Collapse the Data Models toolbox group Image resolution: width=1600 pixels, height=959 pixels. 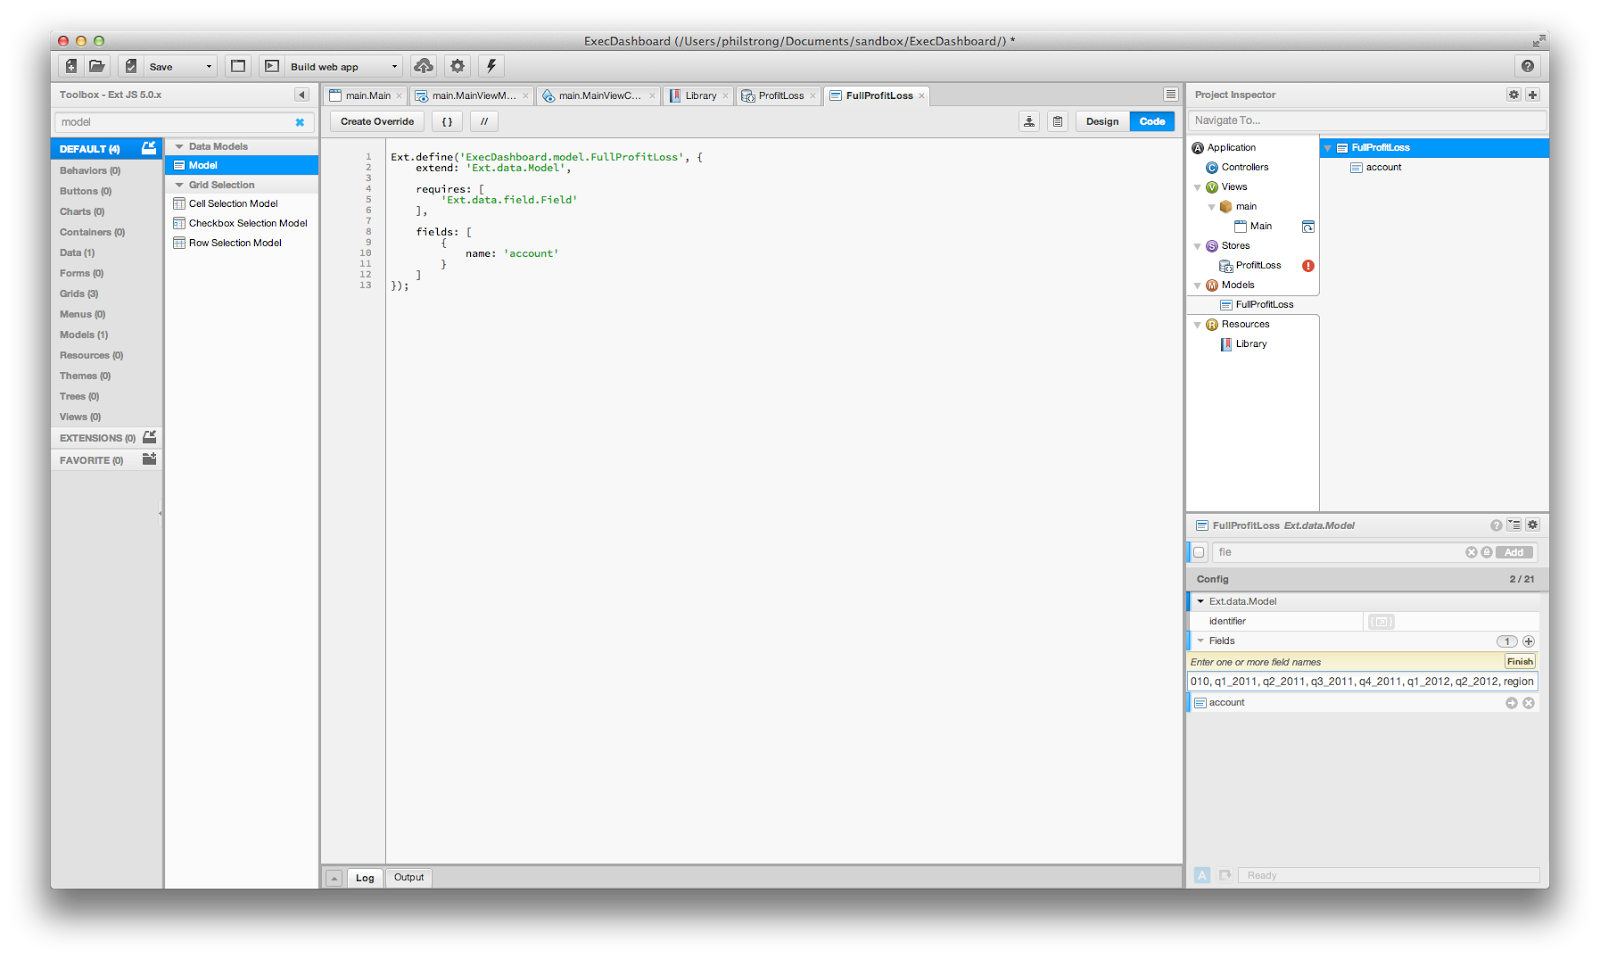pyautogui.click(x=180, y=147)
